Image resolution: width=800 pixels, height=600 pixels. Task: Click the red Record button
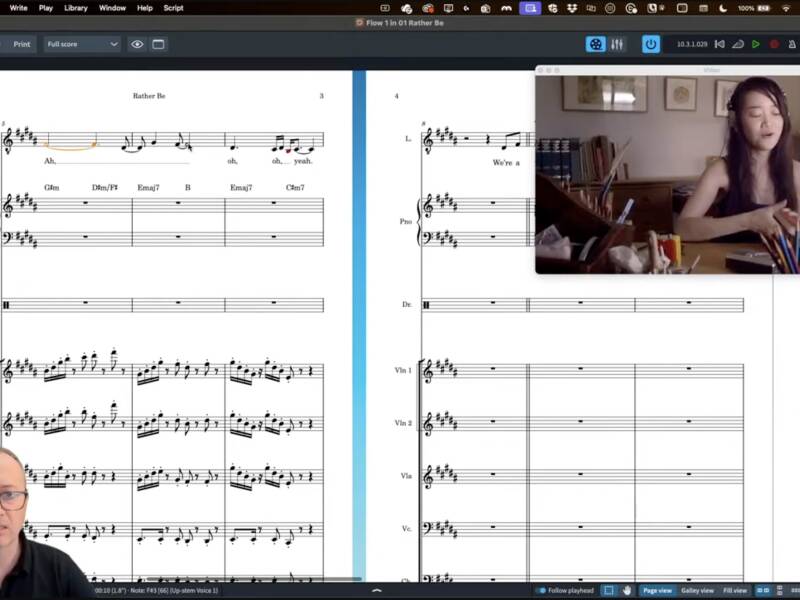773,44
